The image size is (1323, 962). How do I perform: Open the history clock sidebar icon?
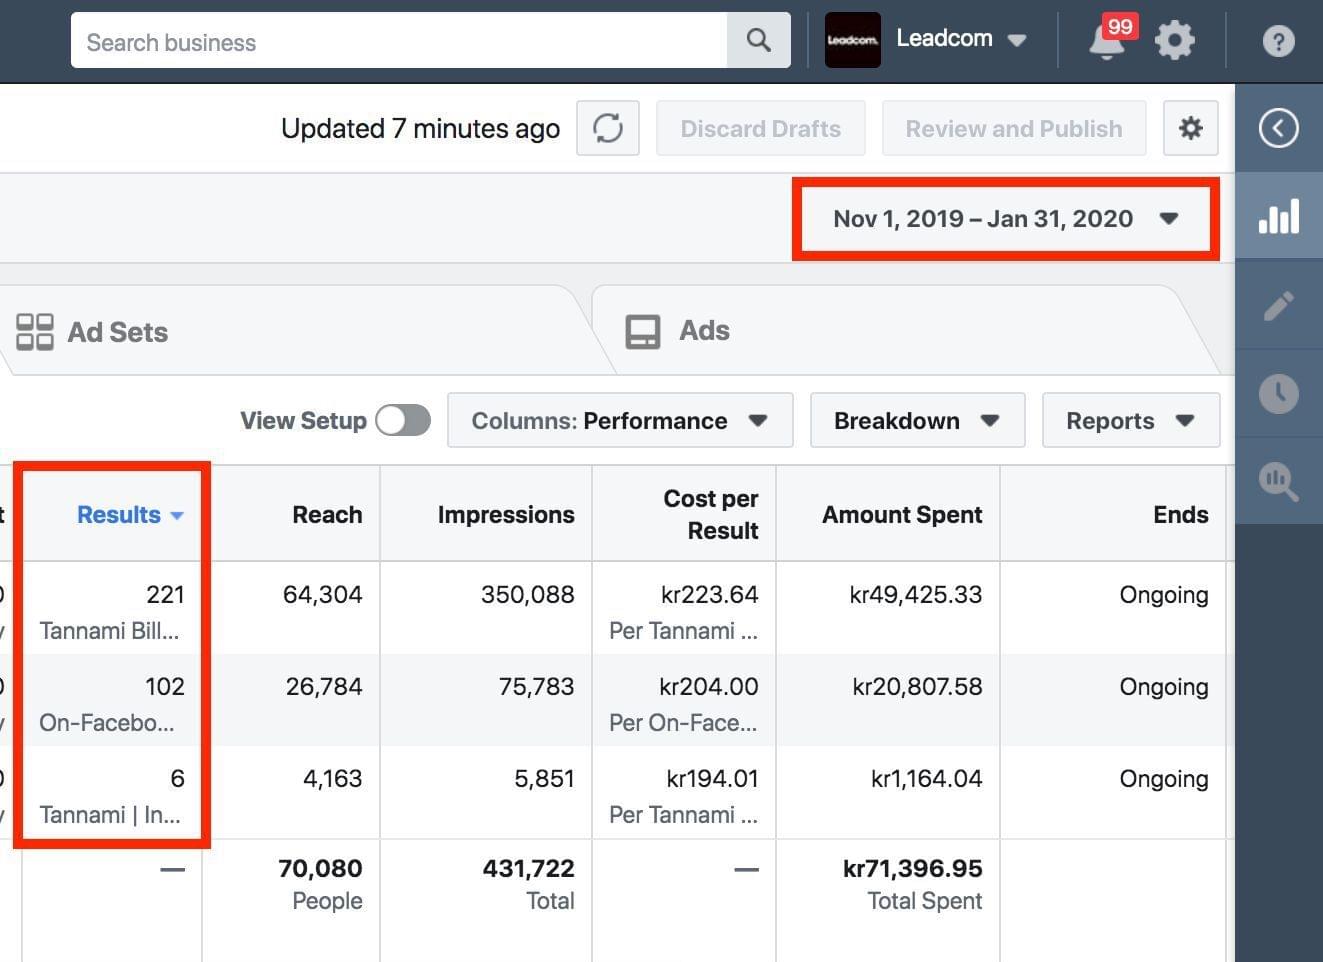[1279, 393]
